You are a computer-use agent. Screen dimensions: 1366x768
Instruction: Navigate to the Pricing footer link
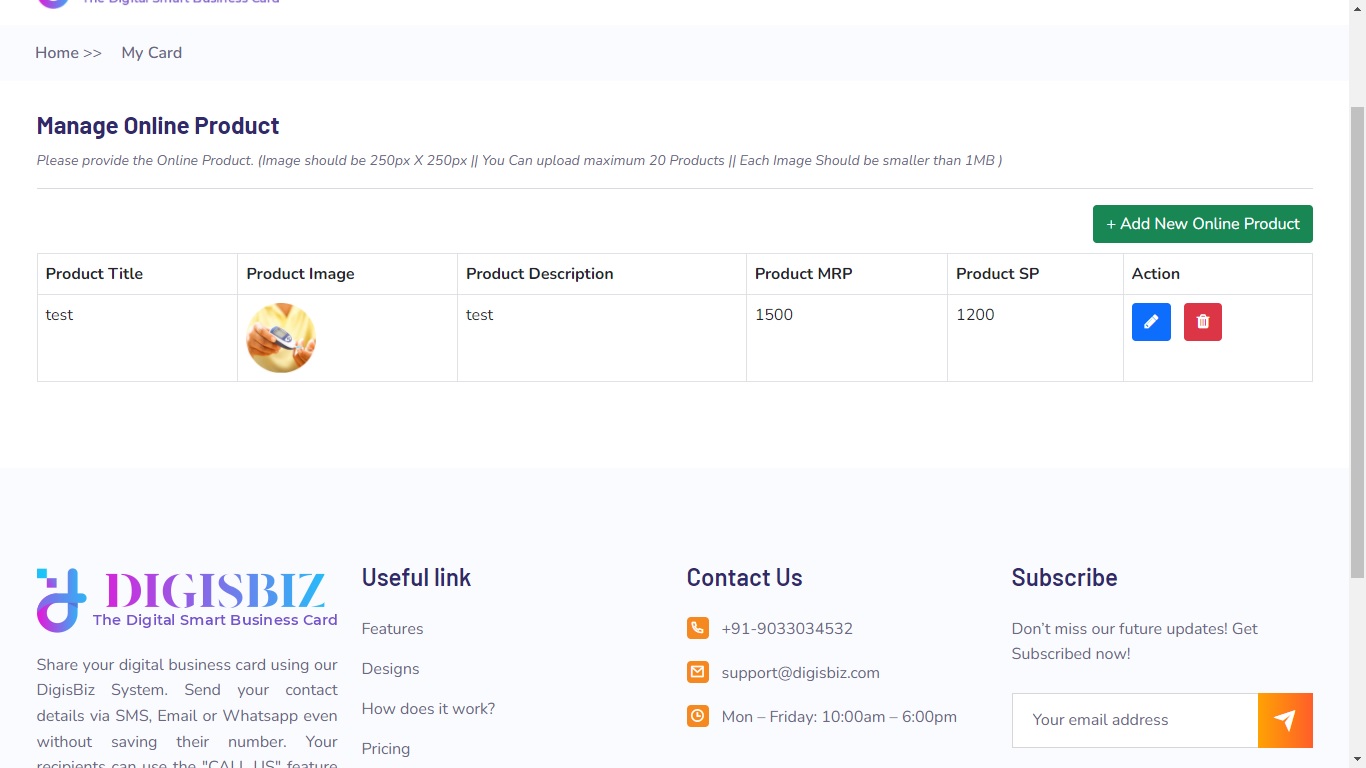pyautogui.click(x=386, y=749)
